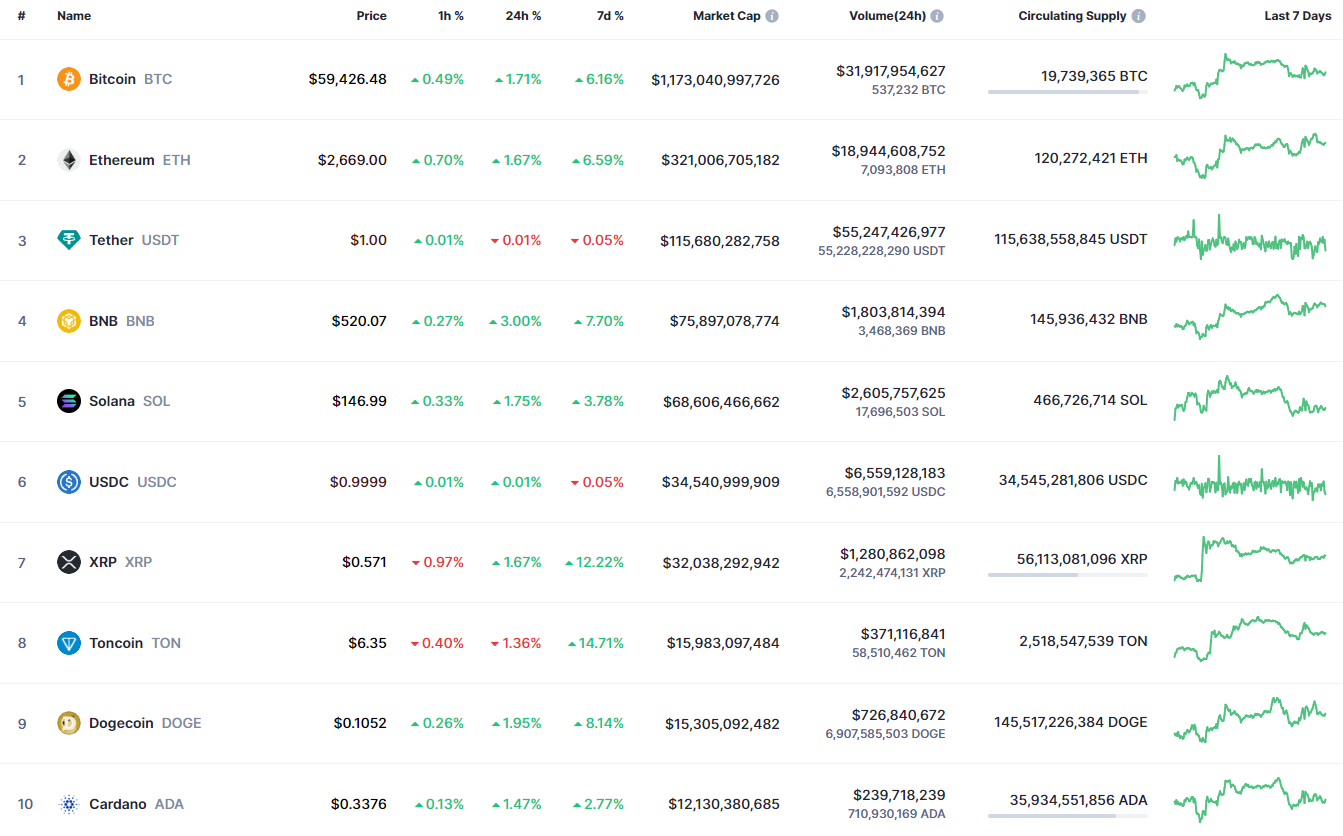The image size is (1343, 836).
Task: Open the Market Cap info icon
Action: tap(772, 16)
